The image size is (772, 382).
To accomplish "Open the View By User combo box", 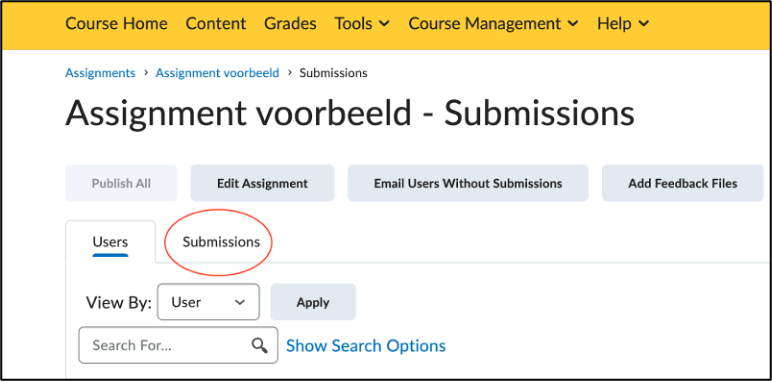I will click(208, 302).
